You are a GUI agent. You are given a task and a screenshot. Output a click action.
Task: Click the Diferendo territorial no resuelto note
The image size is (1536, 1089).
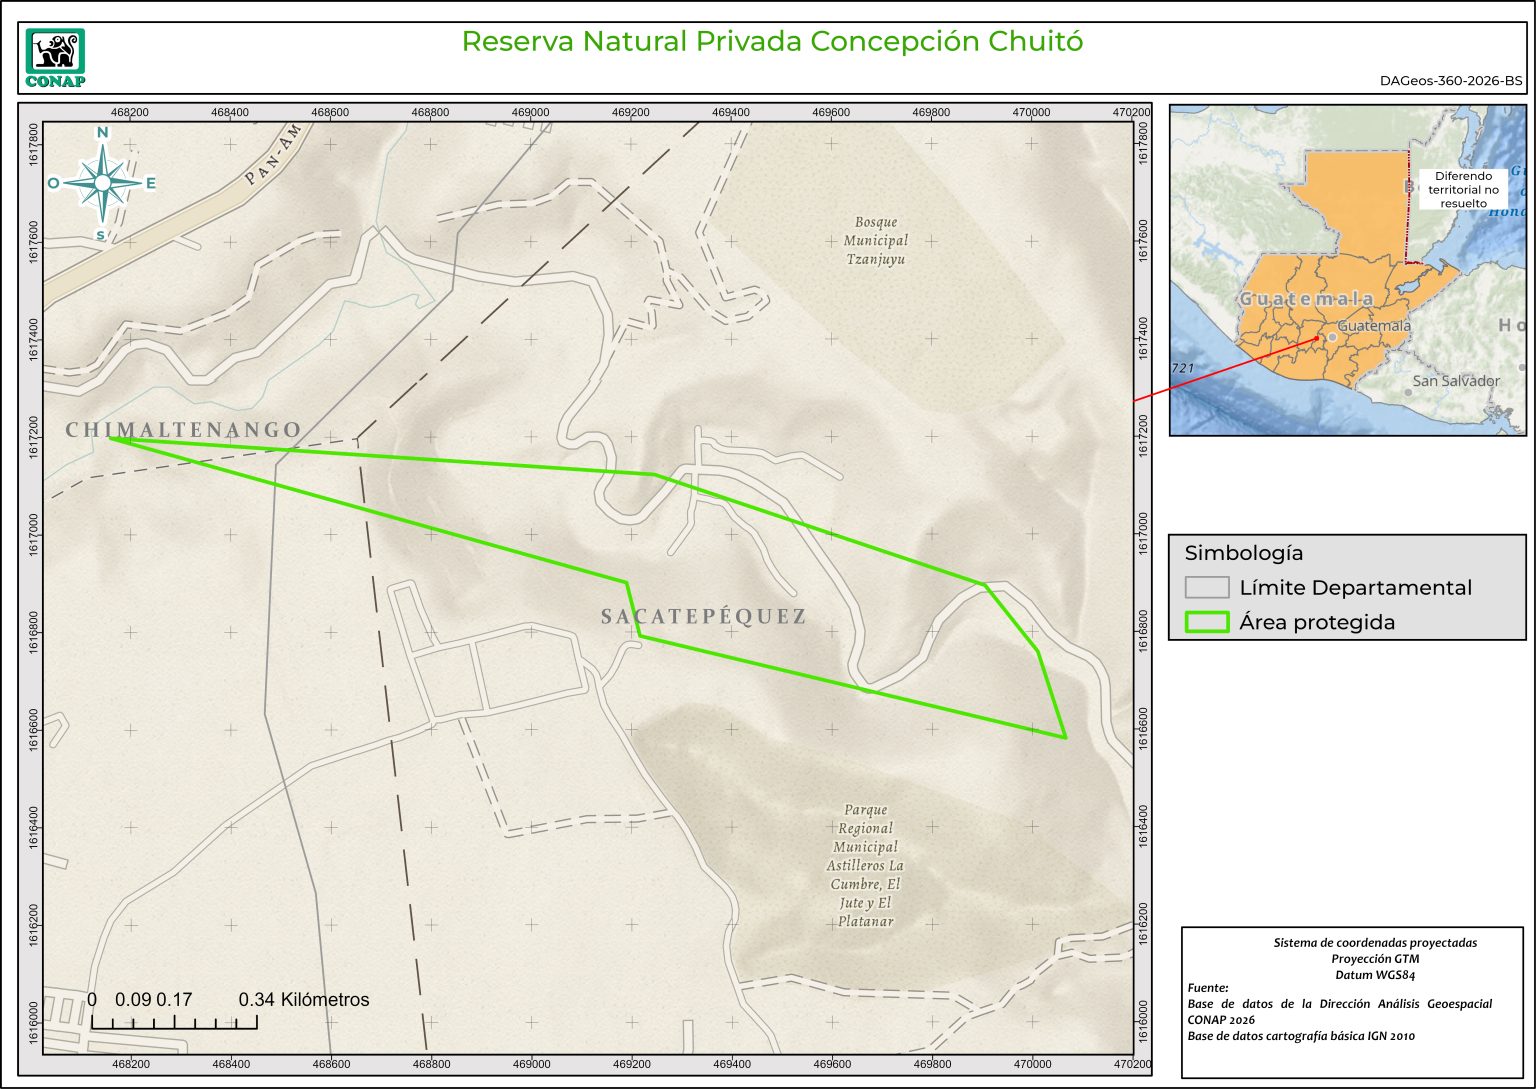[1463, 189]
